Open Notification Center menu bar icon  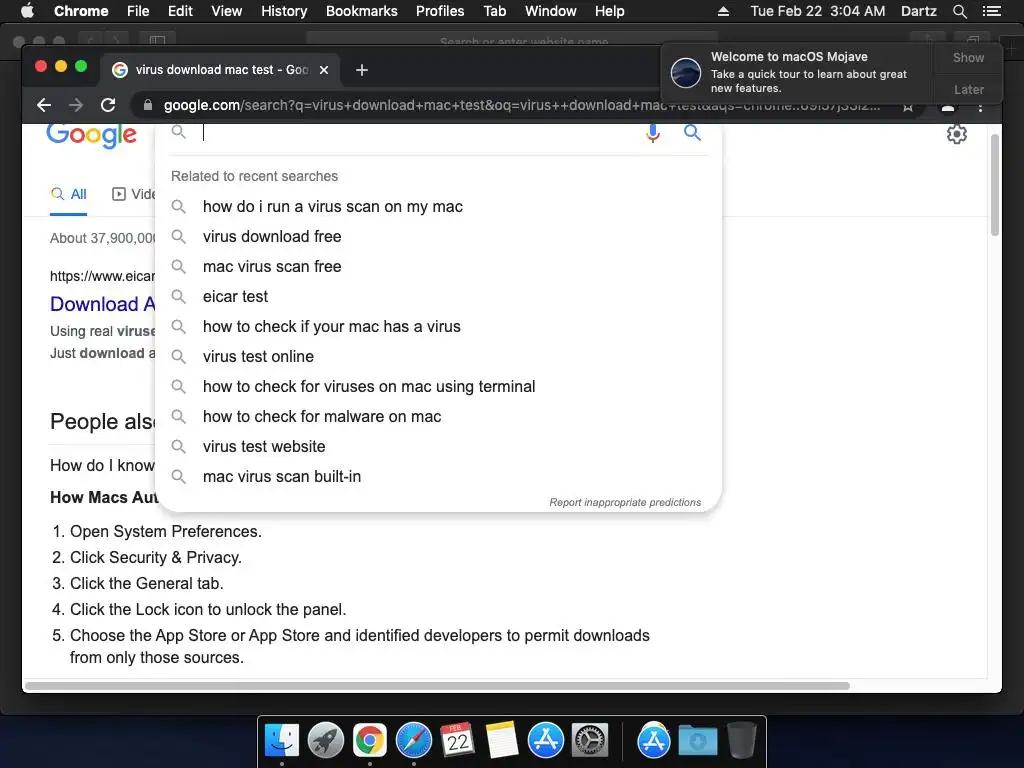(991, 11)
